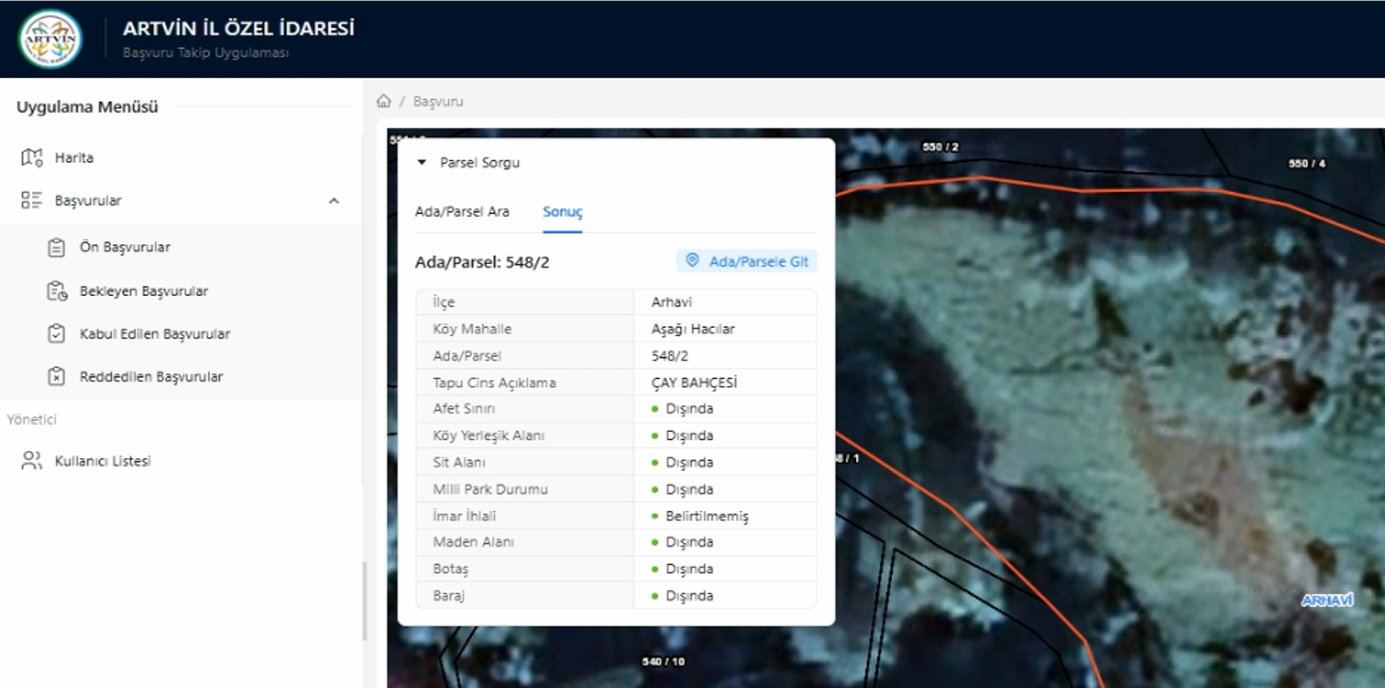Switch to Ada/Parsel Ara tab

point(462,212)
